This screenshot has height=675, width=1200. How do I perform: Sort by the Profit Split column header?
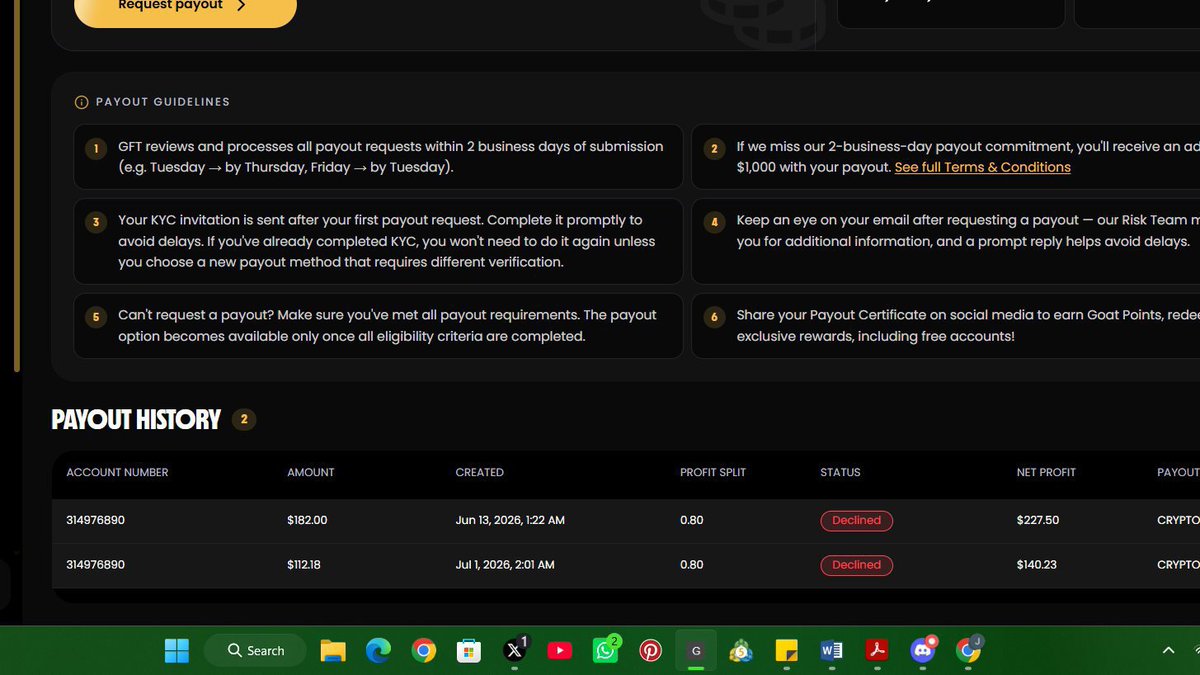(713, 472)
